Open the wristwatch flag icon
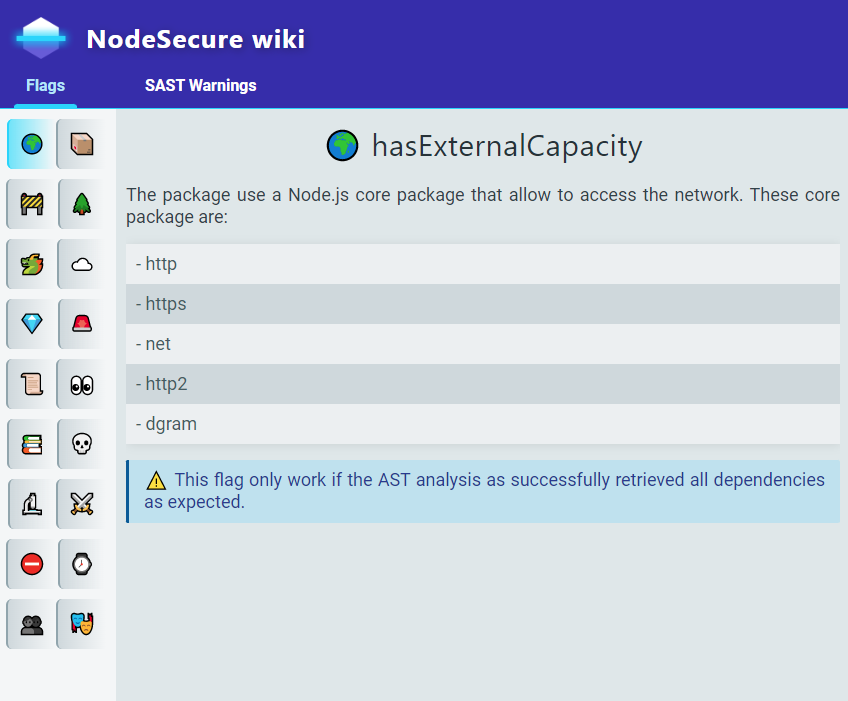 [x=82, y=564]
